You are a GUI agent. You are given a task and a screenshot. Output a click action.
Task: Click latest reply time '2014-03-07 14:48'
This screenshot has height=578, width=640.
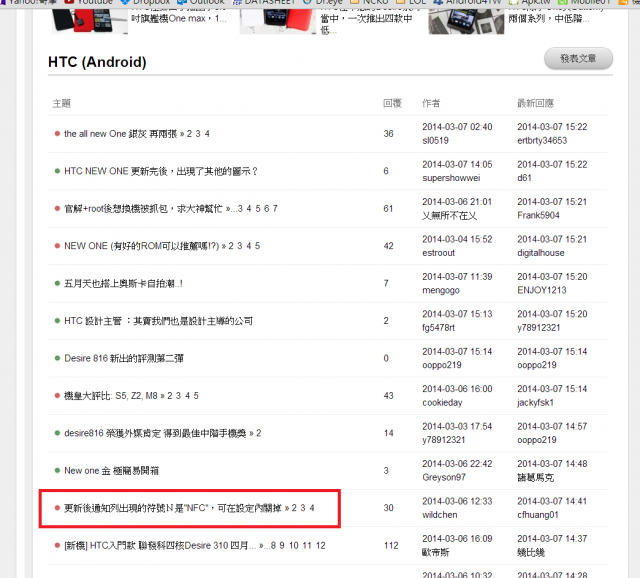point(552,464)
